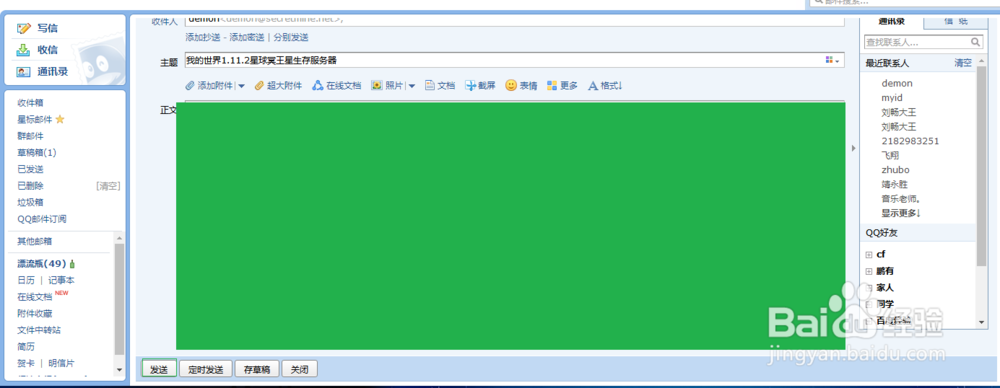Click the 添加抄送 add CC link
This screenshot has height=388, width=1000.
click(x=203, y=38)
